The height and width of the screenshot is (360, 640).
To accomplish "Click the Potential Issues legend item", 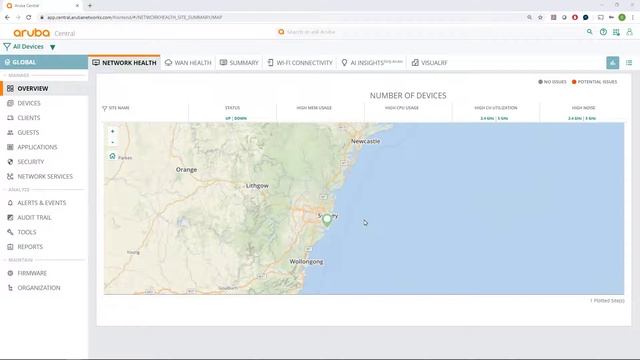I will (x=594, y=82).
